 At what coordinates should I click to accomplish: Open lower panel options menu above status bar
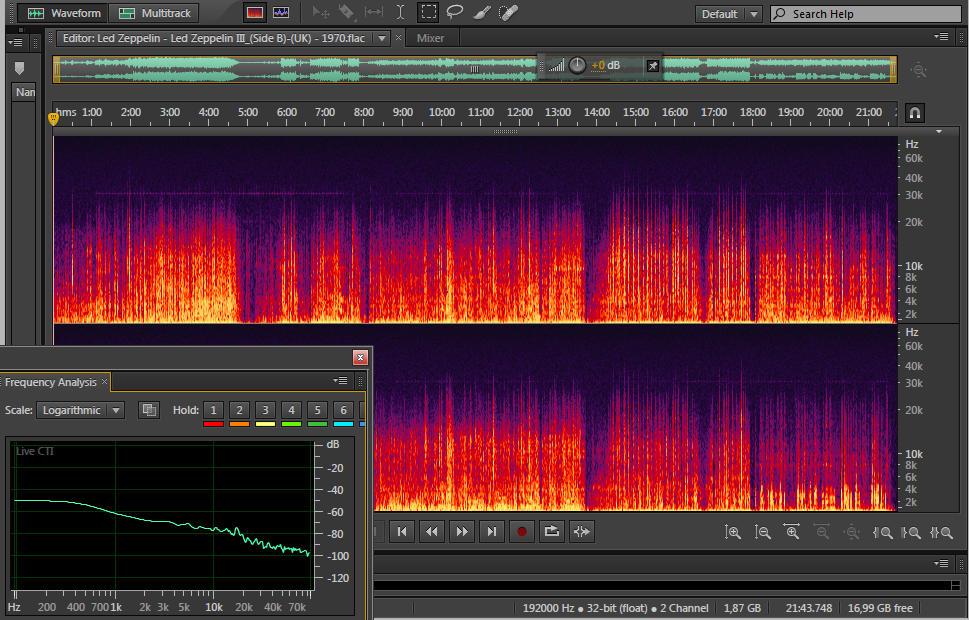pyautogui.click(x=941, y=563)
